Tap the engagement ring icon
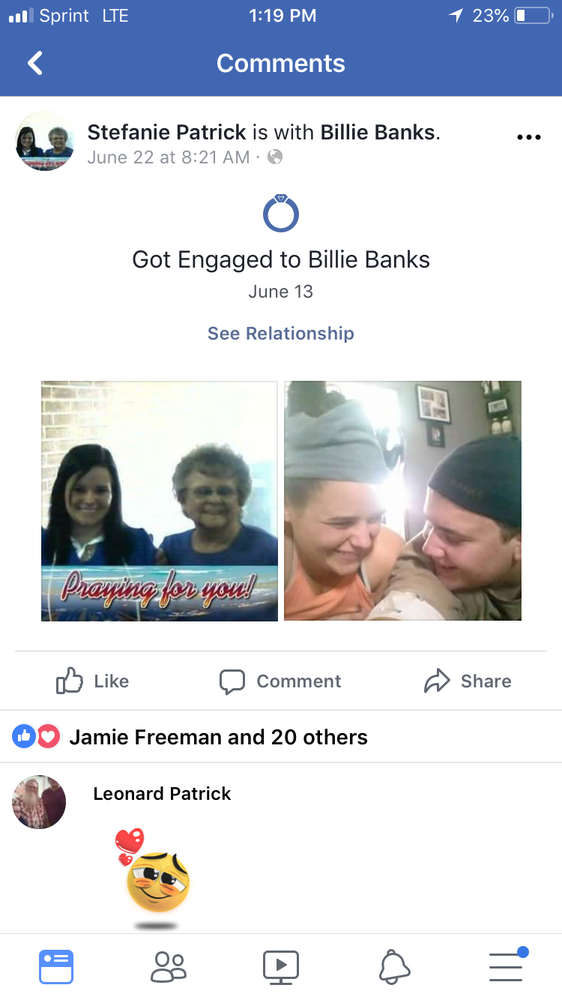 [x=281, y=212]
